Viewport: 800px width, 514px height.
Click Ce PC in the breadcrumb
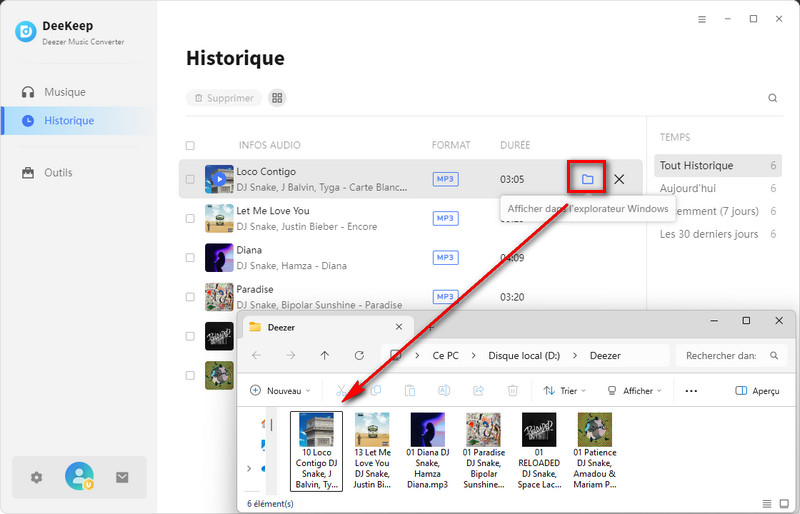coord(445,356)
